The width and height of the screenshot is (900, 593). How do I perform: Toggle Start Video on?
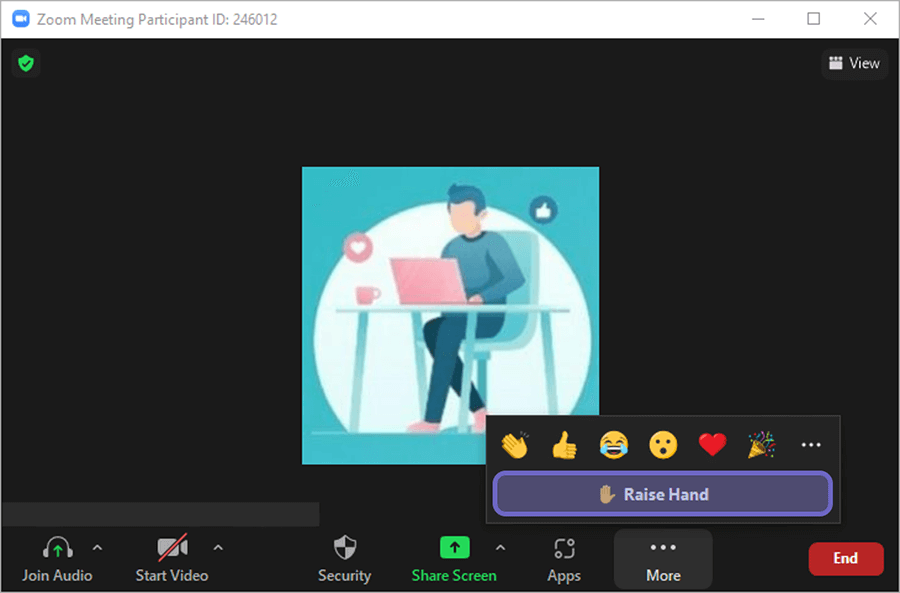click(170, 558)
